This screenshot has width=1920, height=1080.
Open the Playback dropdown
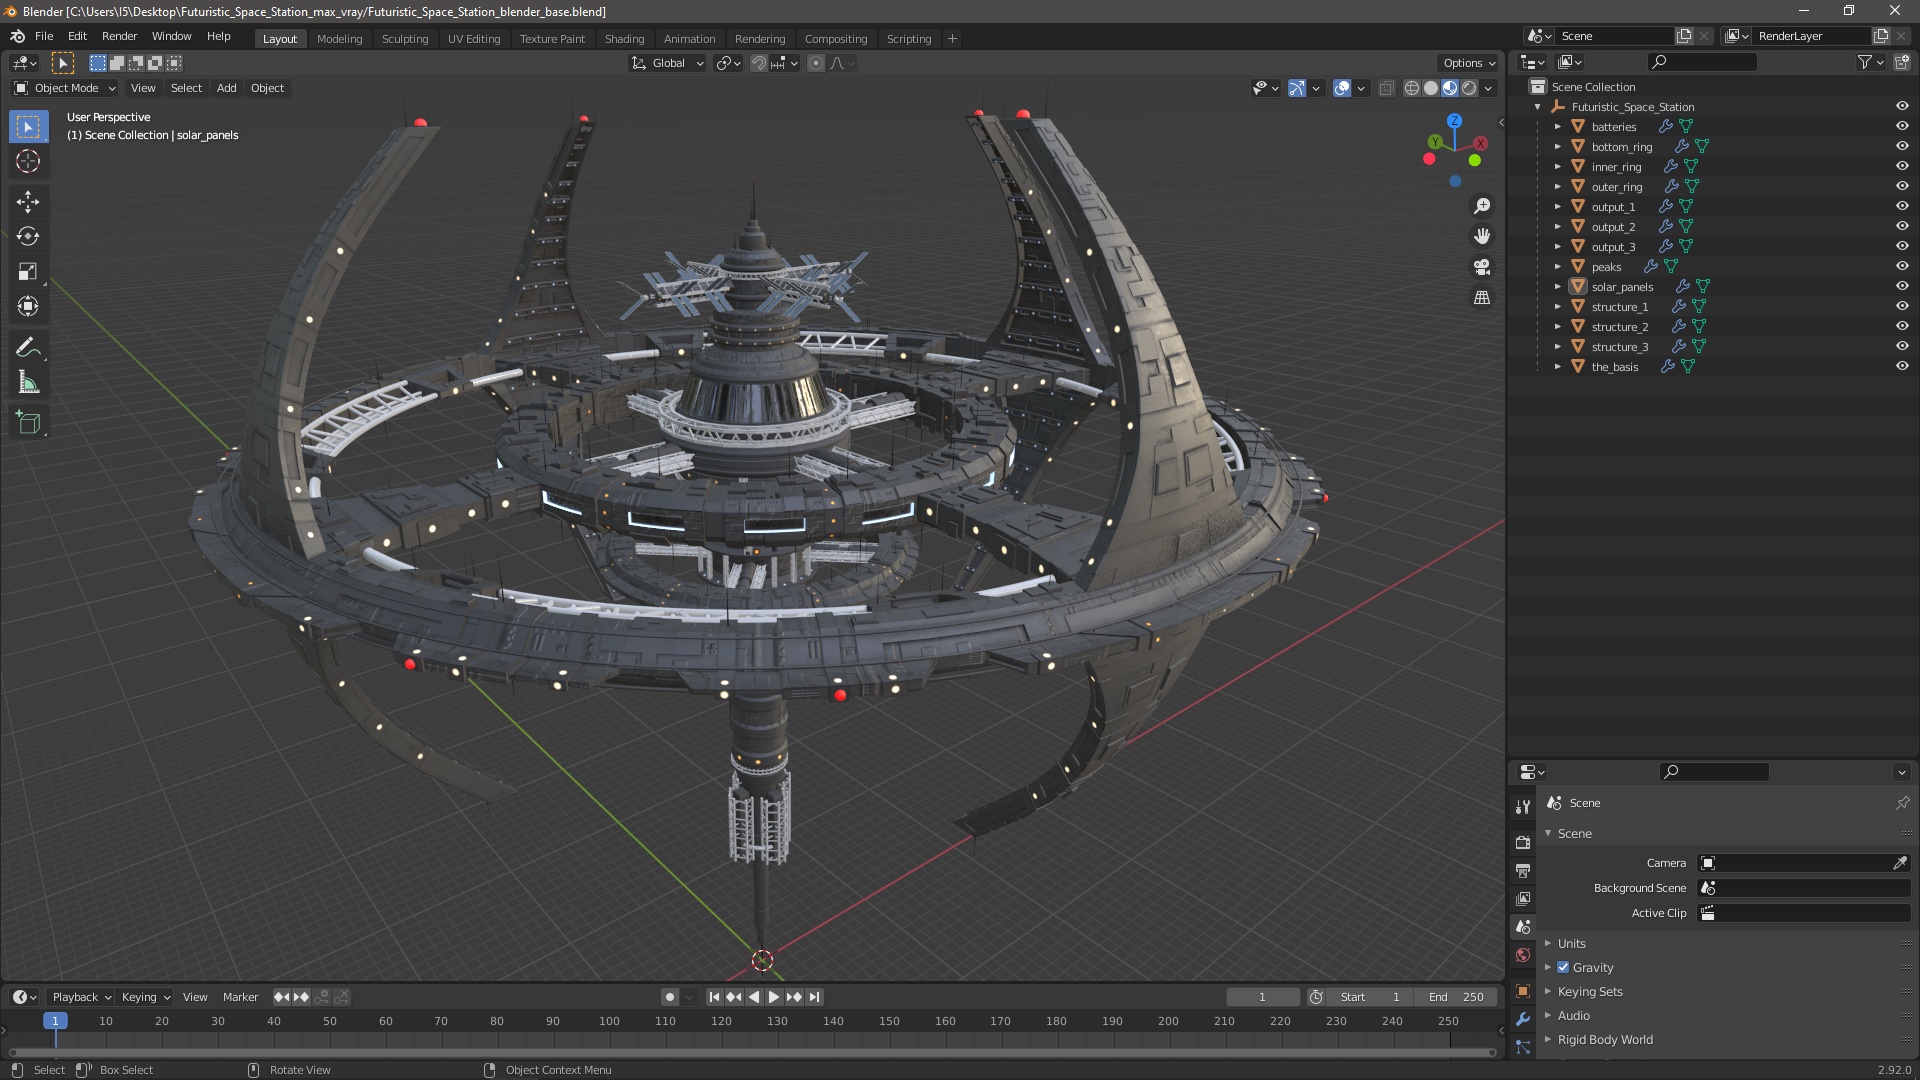(x=81, y=997)
